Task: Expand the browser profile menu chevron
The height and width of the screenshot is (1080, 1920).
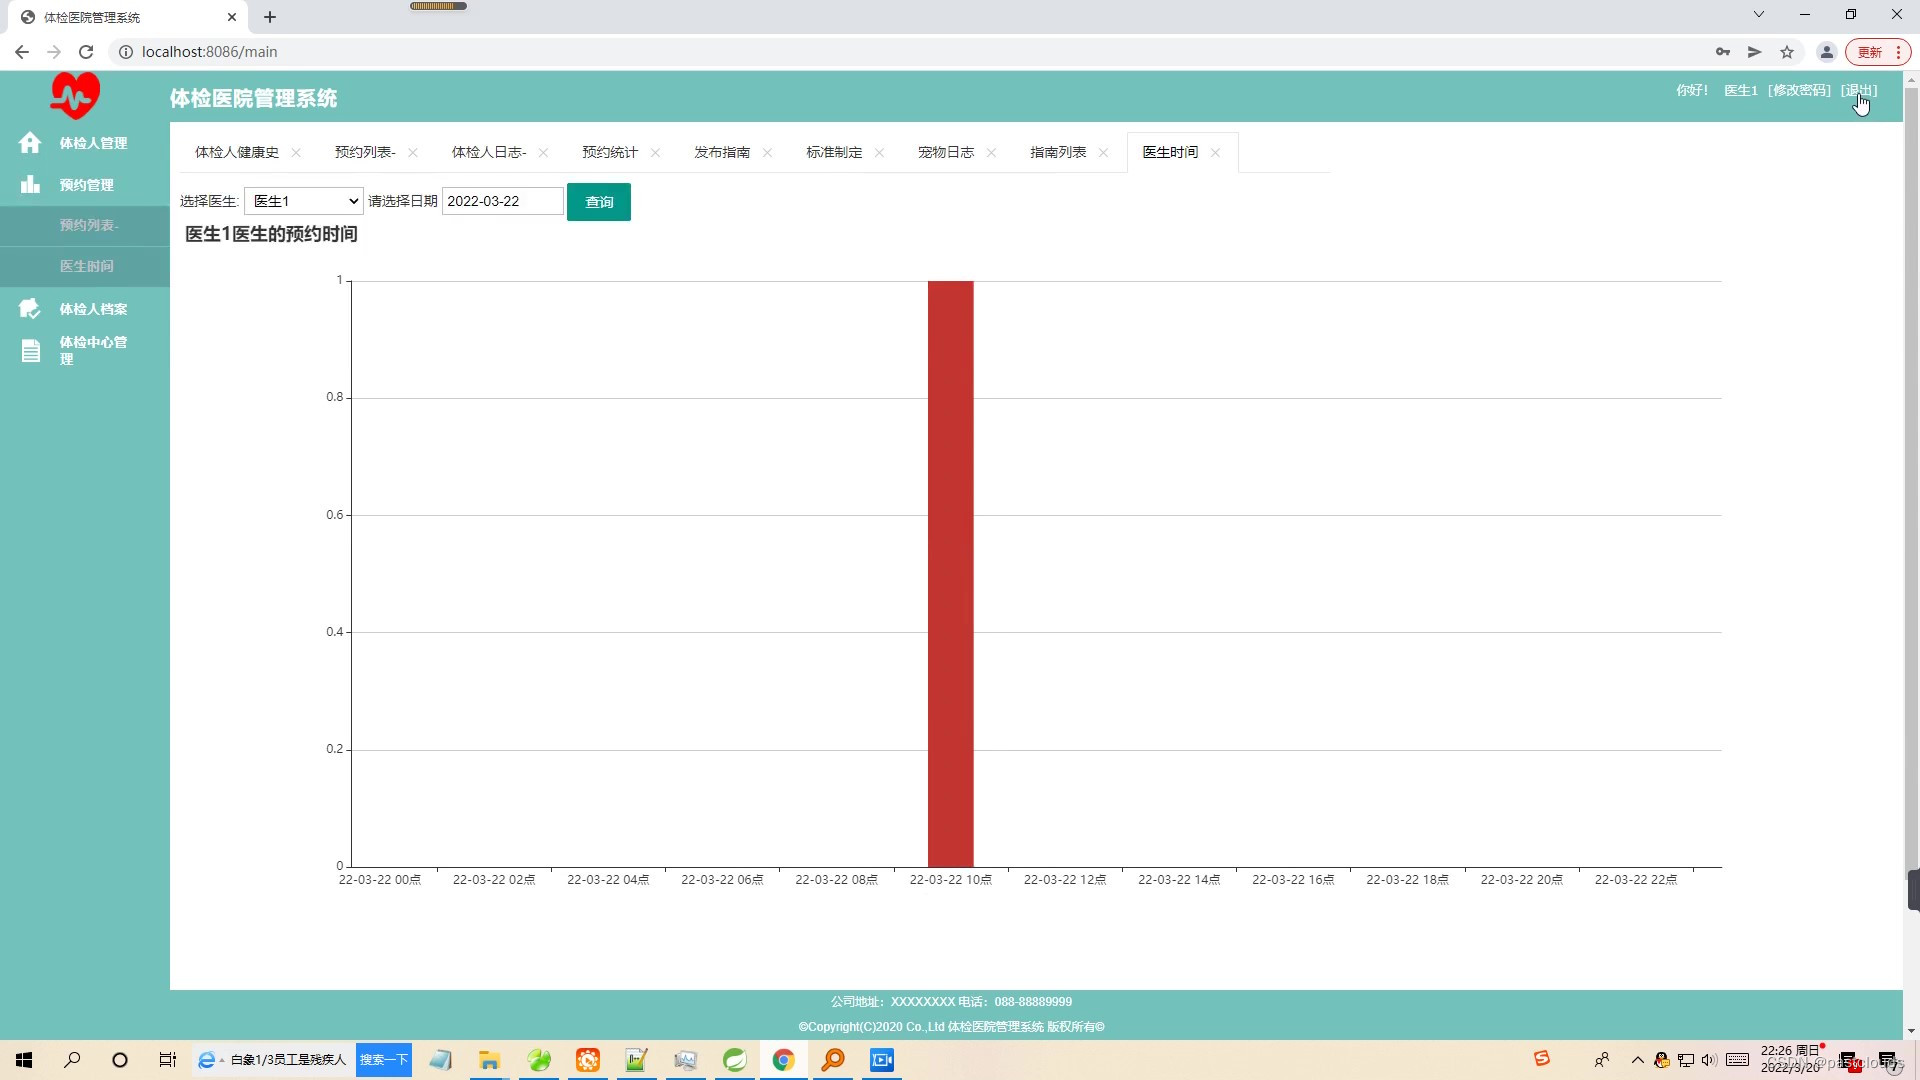Action: tap(1758, 14)
